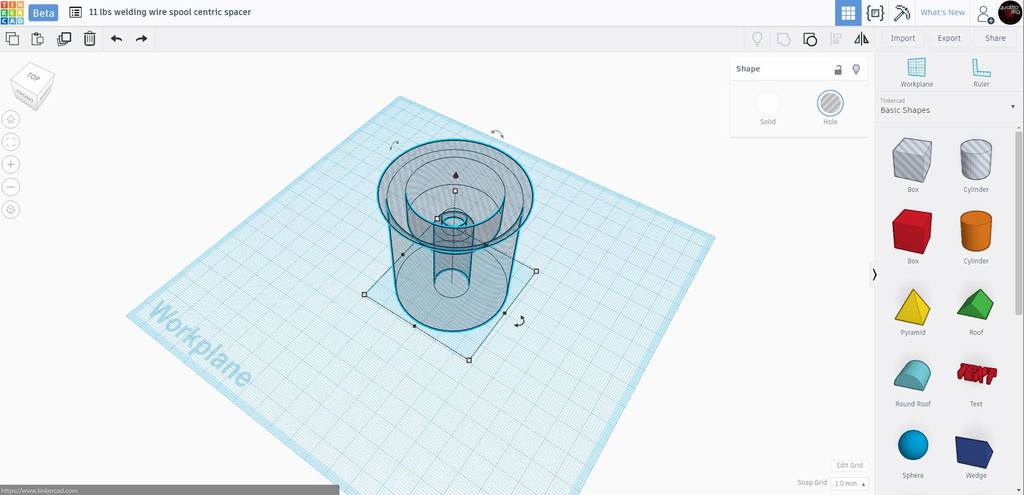Open the Minecraft pickaxe view

tap(902, 13)
